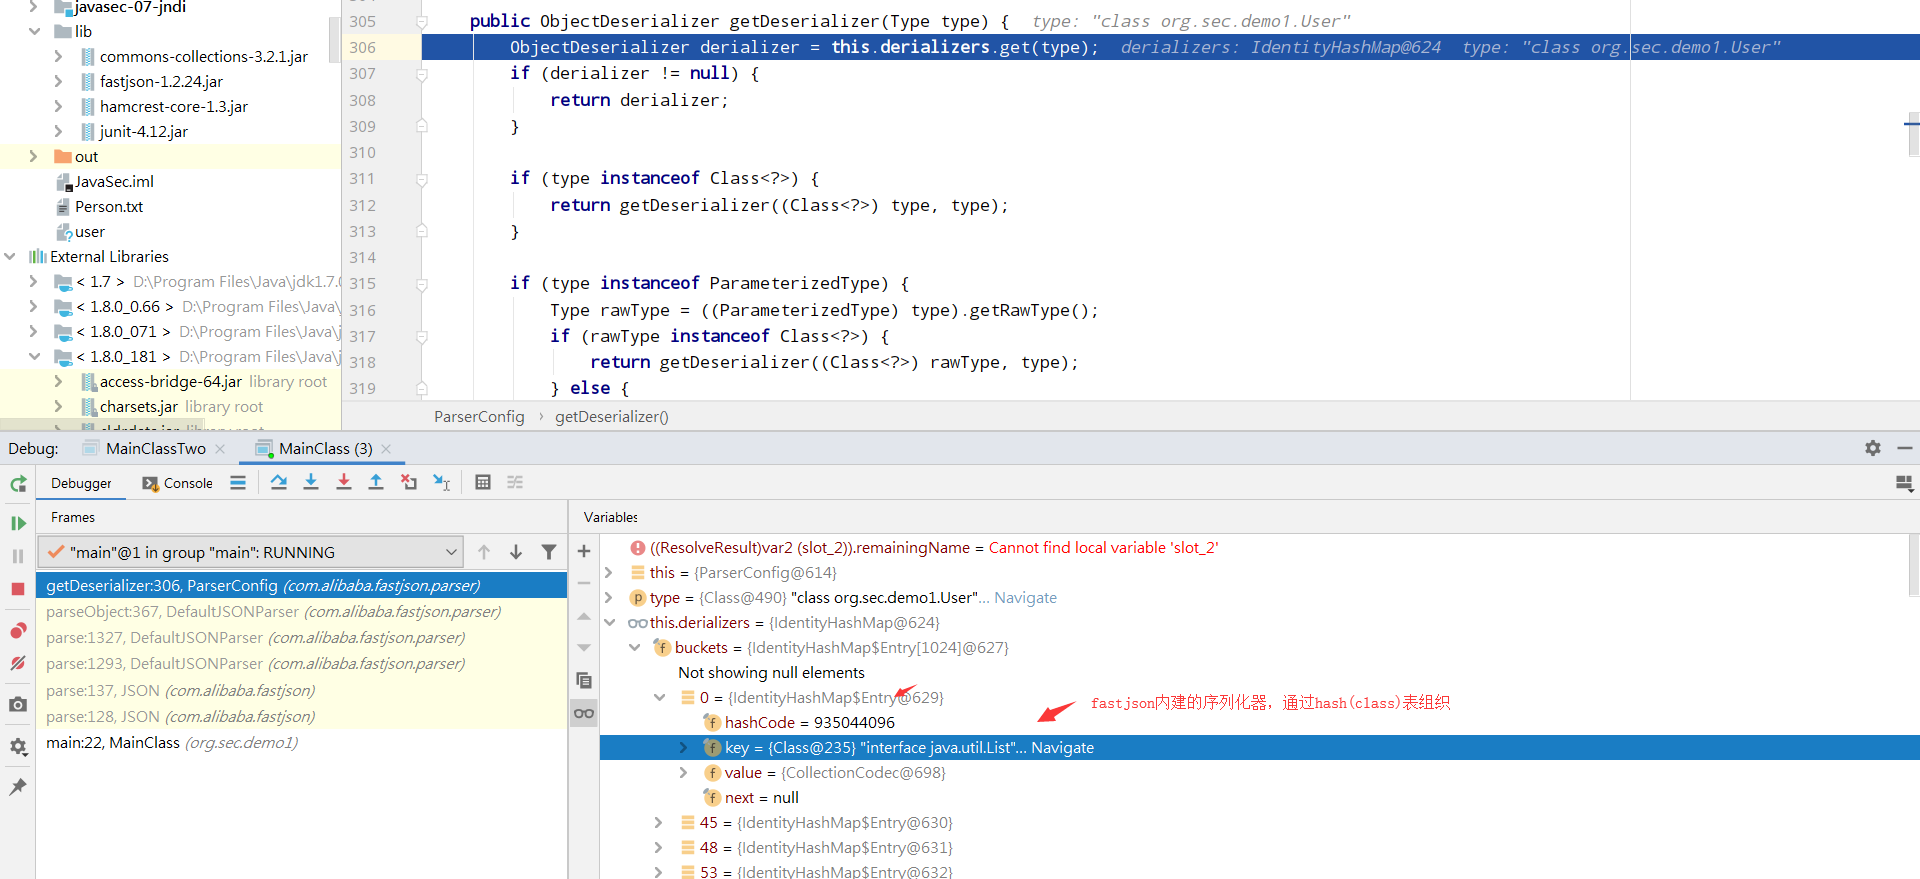
Task: Resume program execution
Action: (x=18, y=523)
